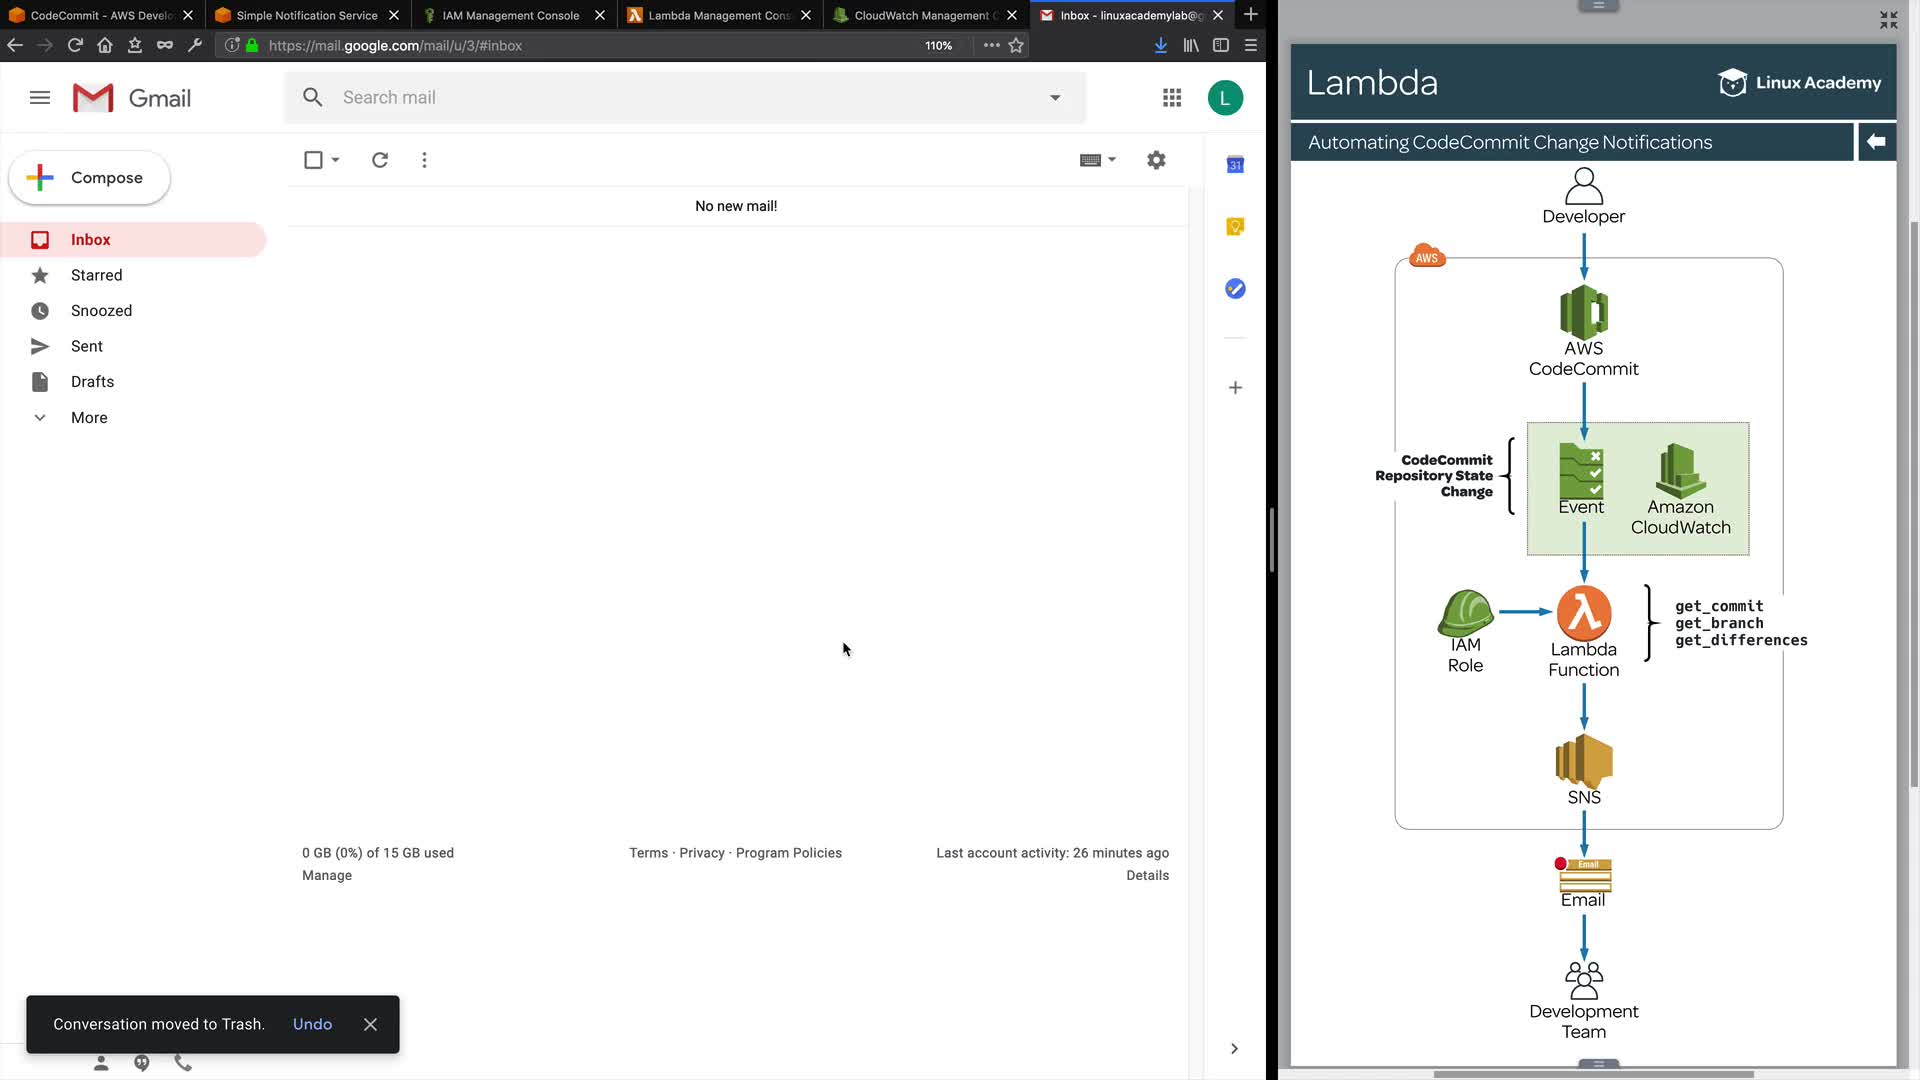Click the main menu hamburger icon
1920x1080 pixels.
[40, 98]
